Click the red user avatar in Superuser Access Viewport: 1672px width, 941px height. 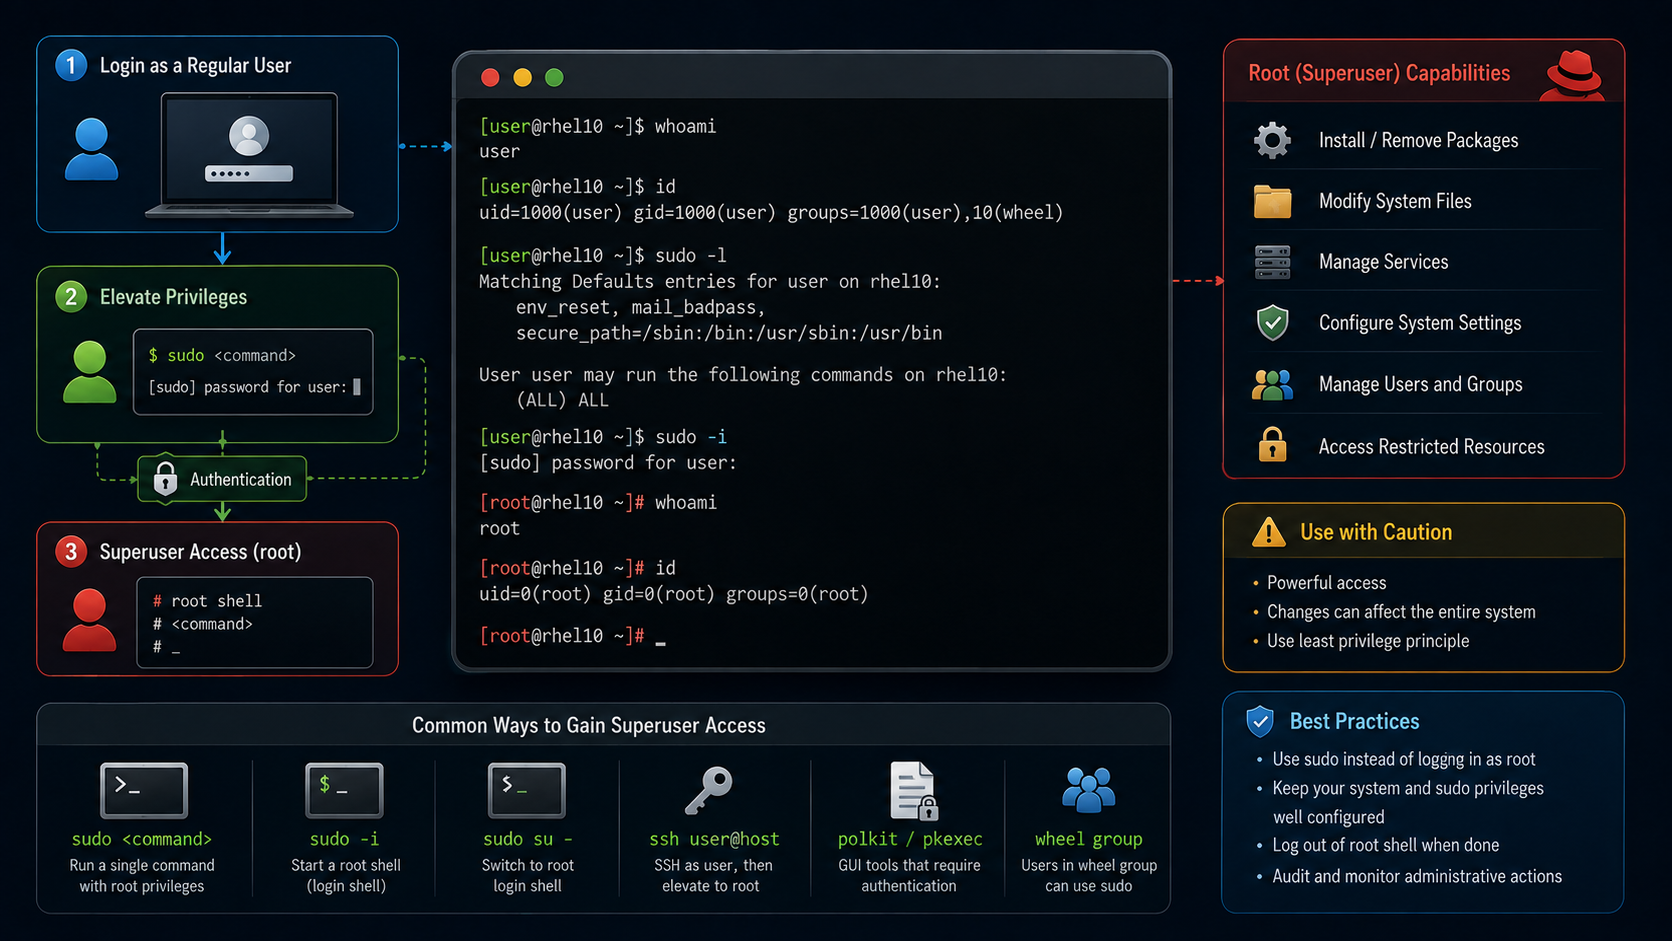pyautogui.click(x=90, y=620)
